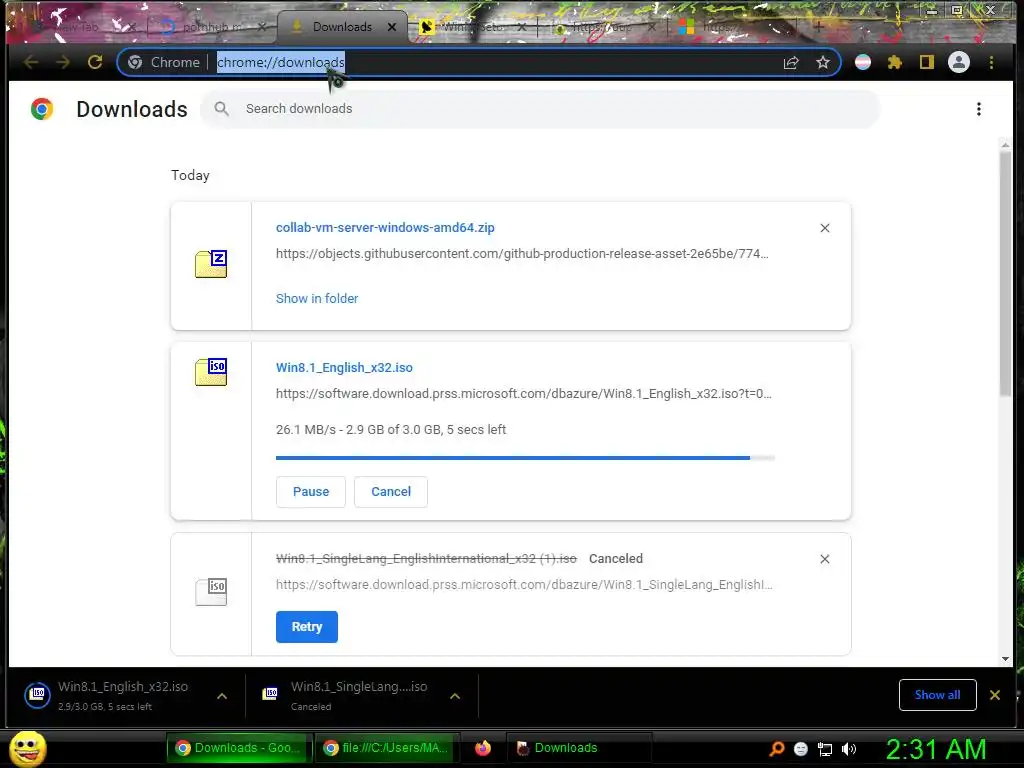Remove canceled Win8.1_SingleLang entry from list
Image resolution: width=1024 pixels, height=768 pixels.
pos(825,559)
